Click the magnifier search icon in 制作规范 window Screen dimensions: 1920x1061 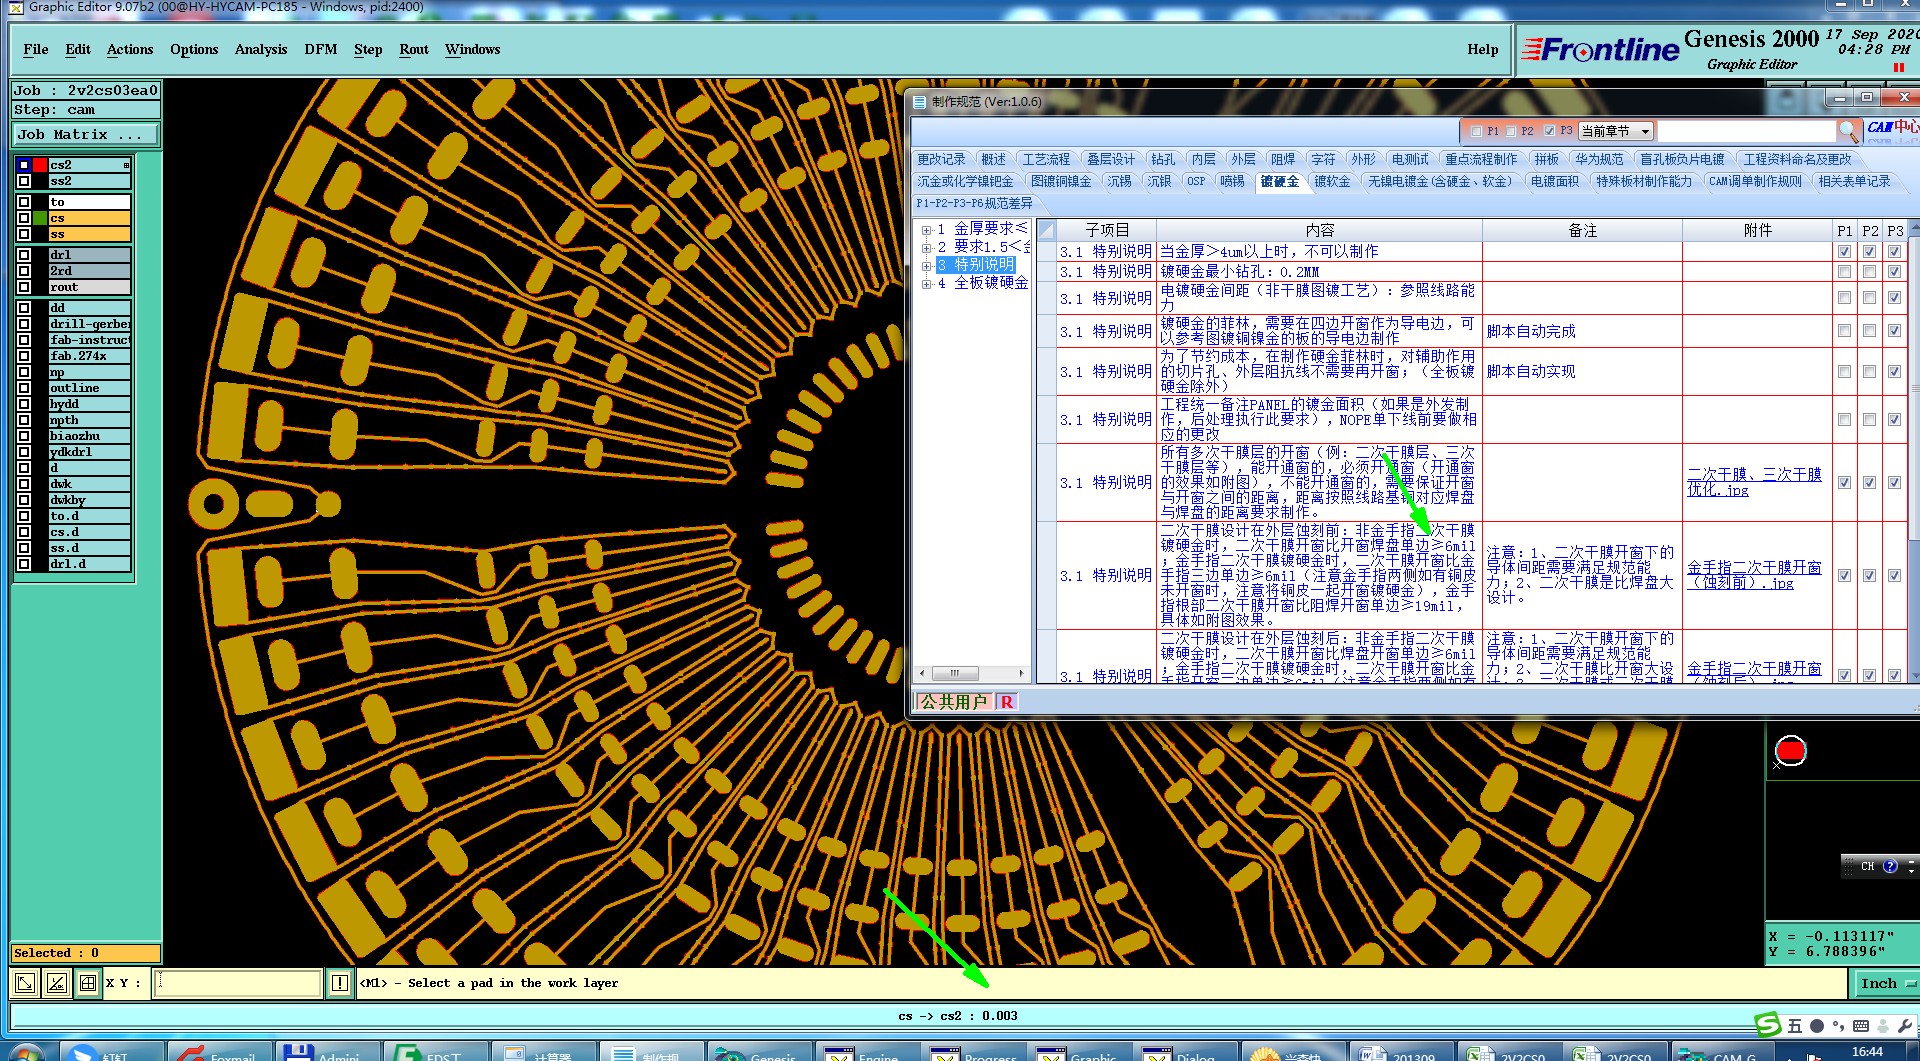pyautogui.click(x=1849, y=131)
